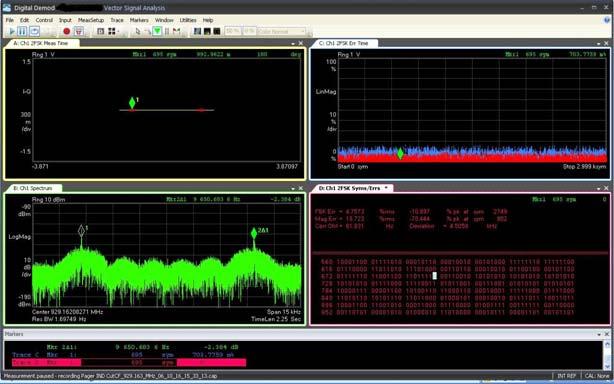Image resolution: width=614 pixels, height=384 pixels.
Task: Select the C: Ch1 2FSK Err Time tab
Action: [x=344, y=43]
